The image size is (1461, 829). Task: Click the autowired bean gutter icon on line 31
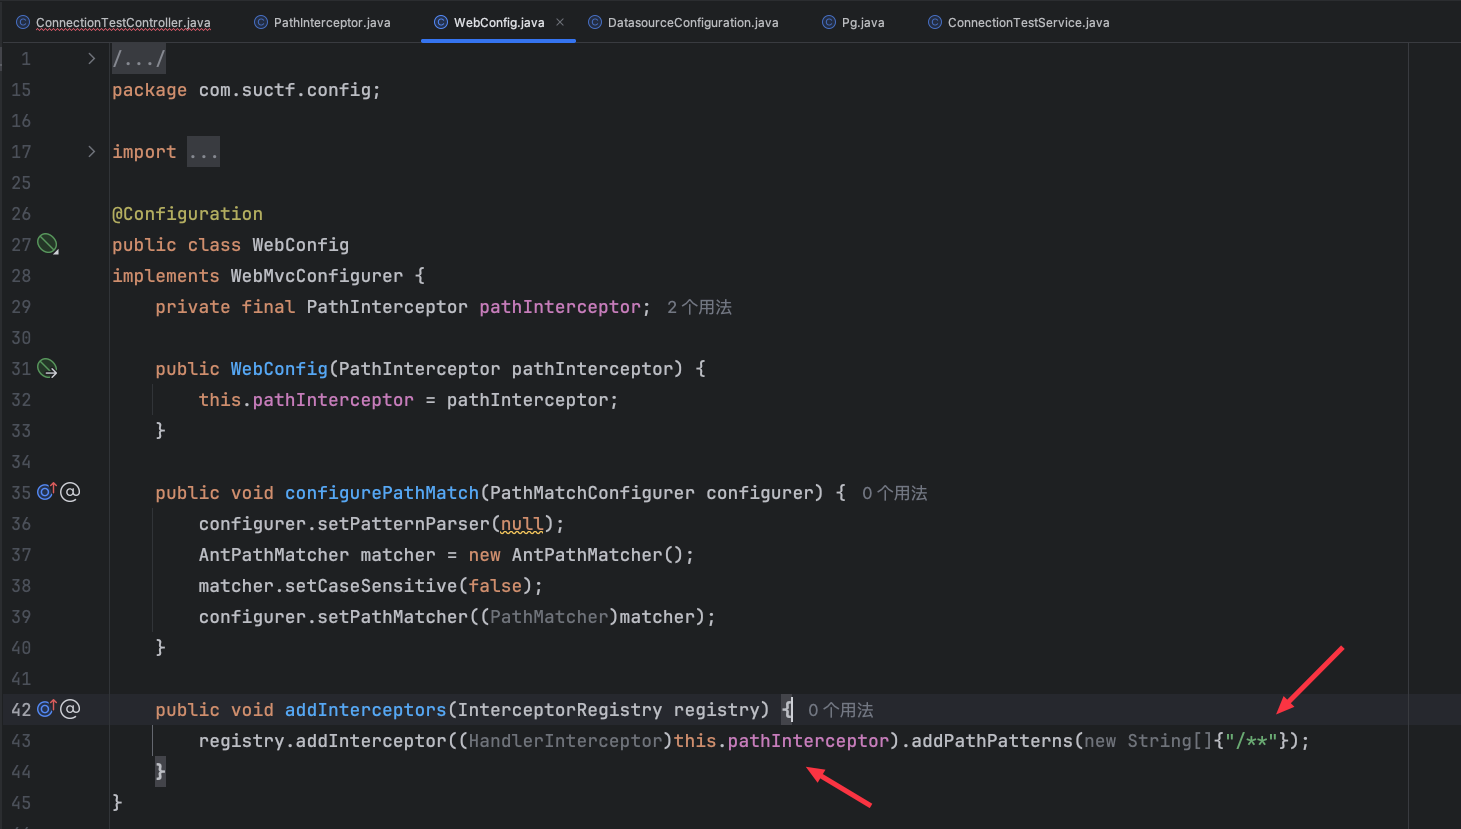47,368
